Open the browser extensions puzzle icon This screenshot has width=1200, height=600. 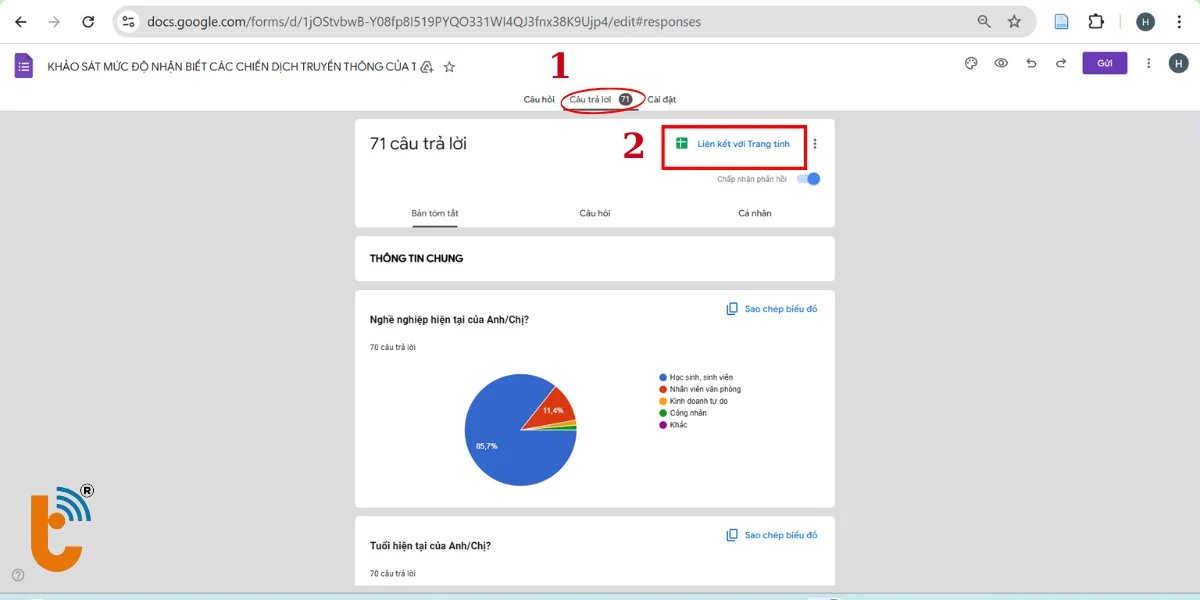(x=1096, y=21)
